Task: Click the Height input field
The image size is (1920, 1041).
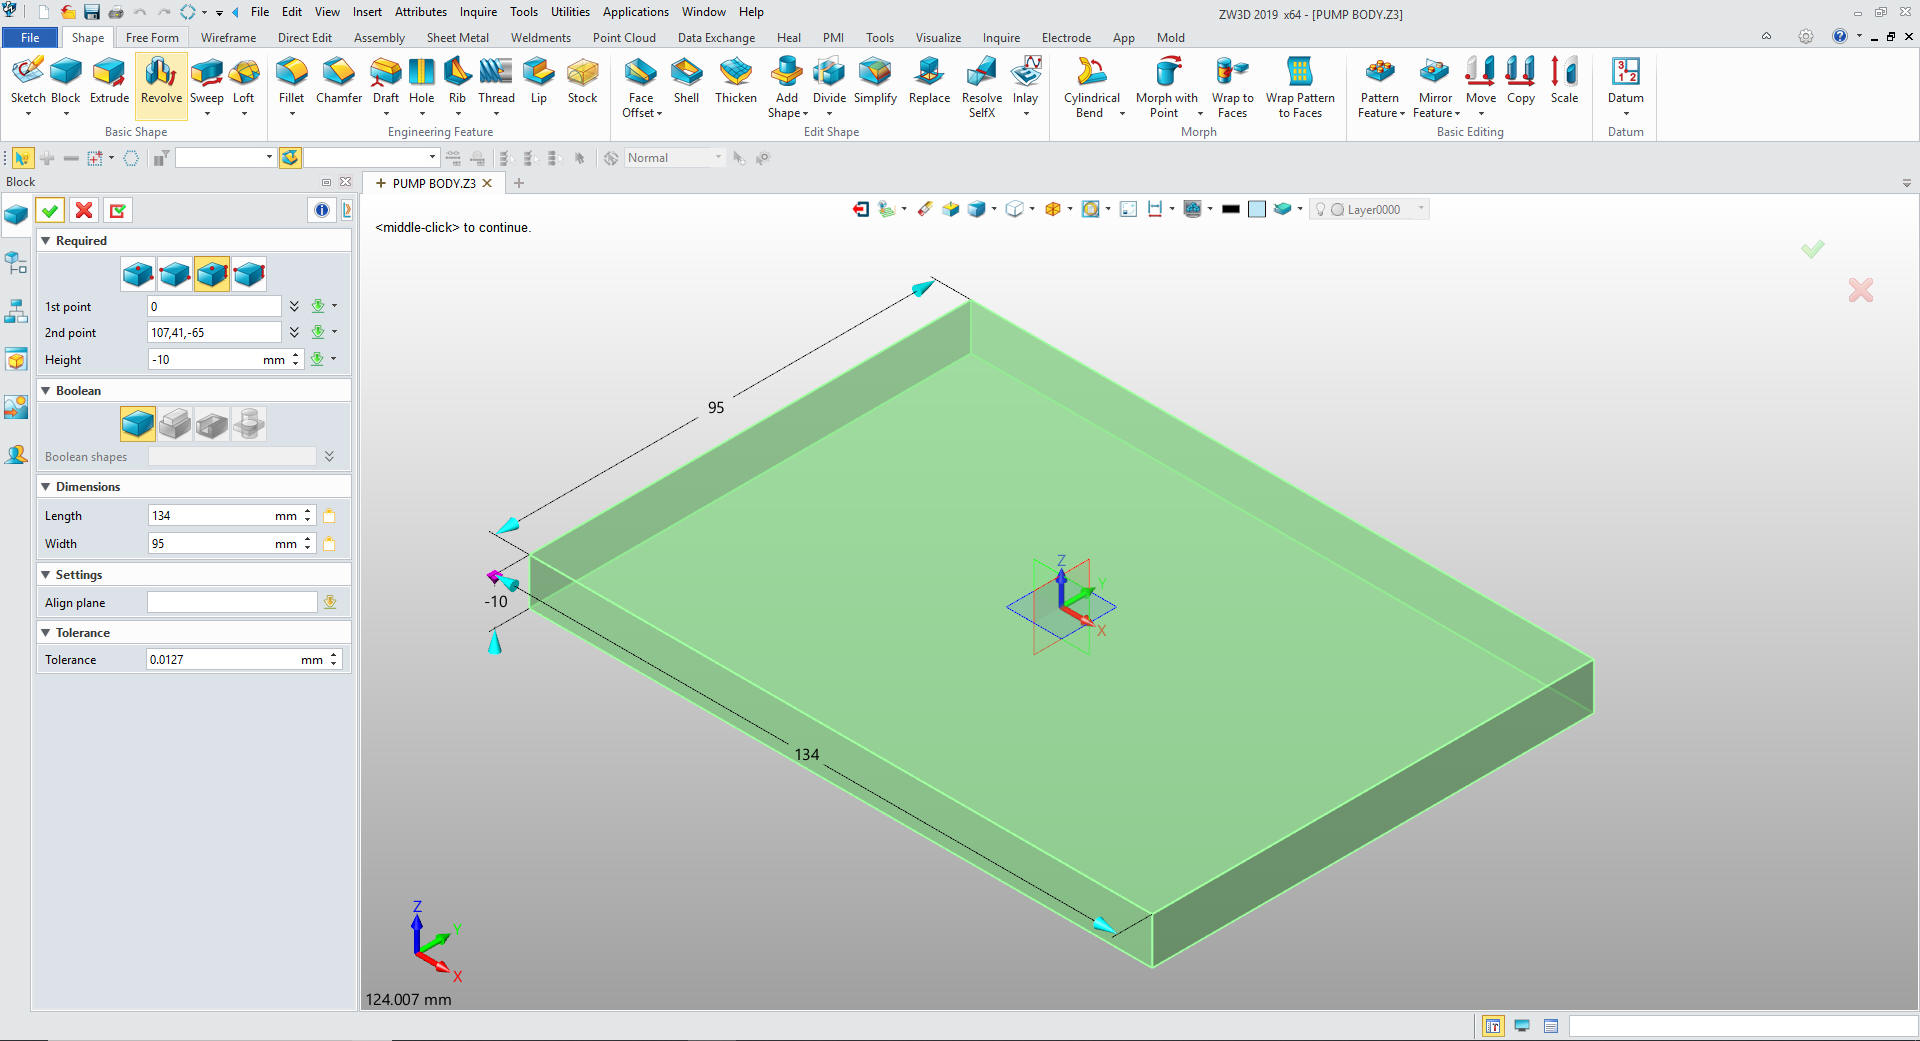Action: 206,360
